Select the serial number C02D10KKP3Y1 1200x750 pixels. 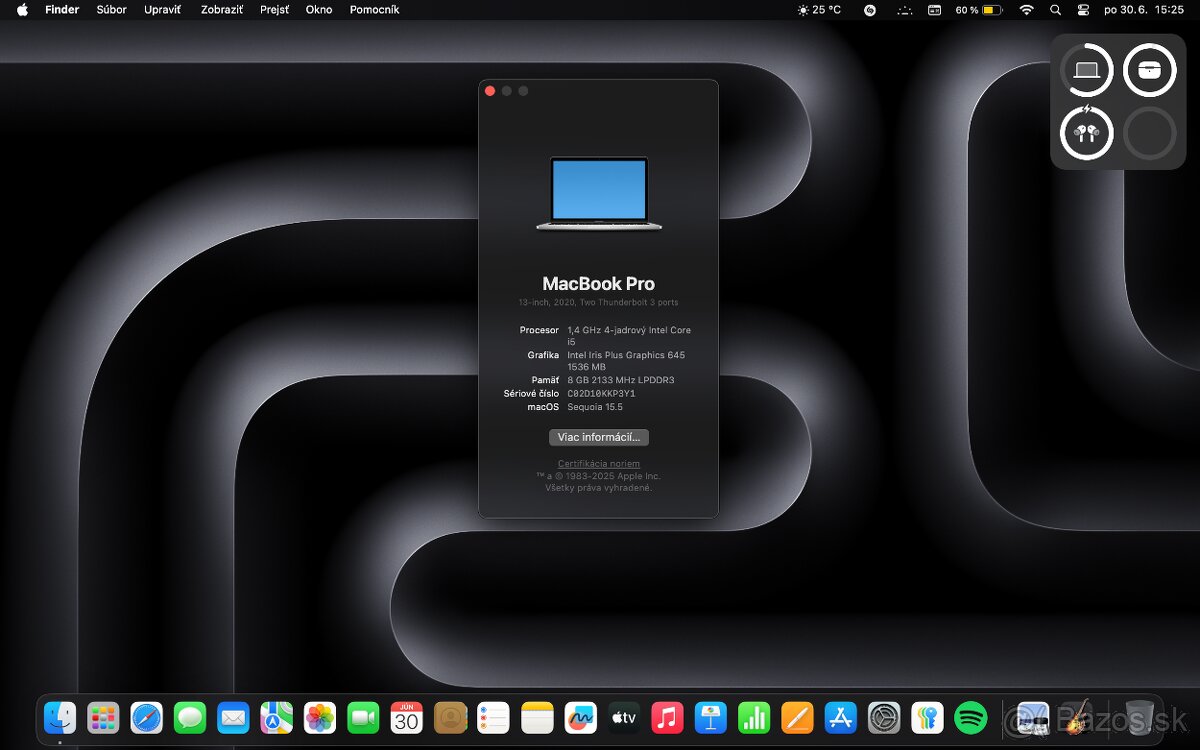click(601, 394)
